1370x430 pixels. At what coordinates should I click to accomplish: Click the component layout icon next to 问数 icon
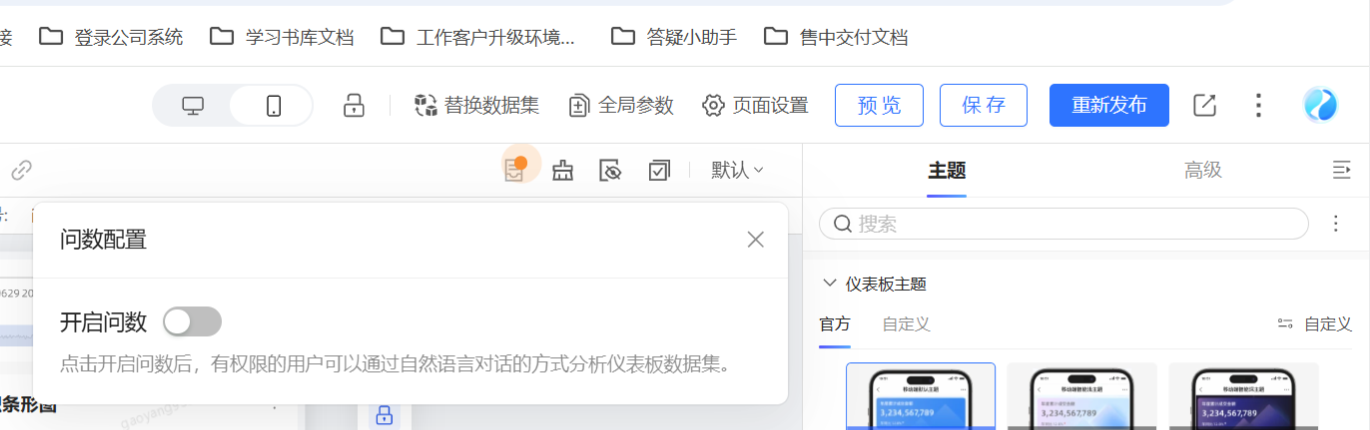(x=563, y=171)
